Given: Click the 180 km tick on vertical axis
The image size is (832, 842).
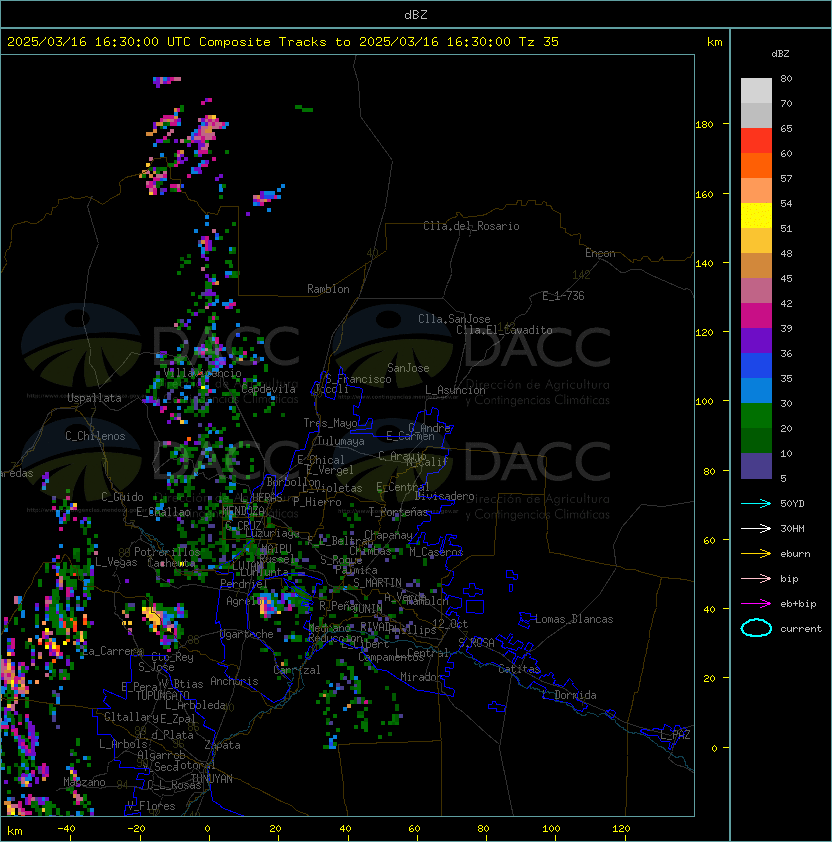Looking at the screenshot, I should 704,125.
